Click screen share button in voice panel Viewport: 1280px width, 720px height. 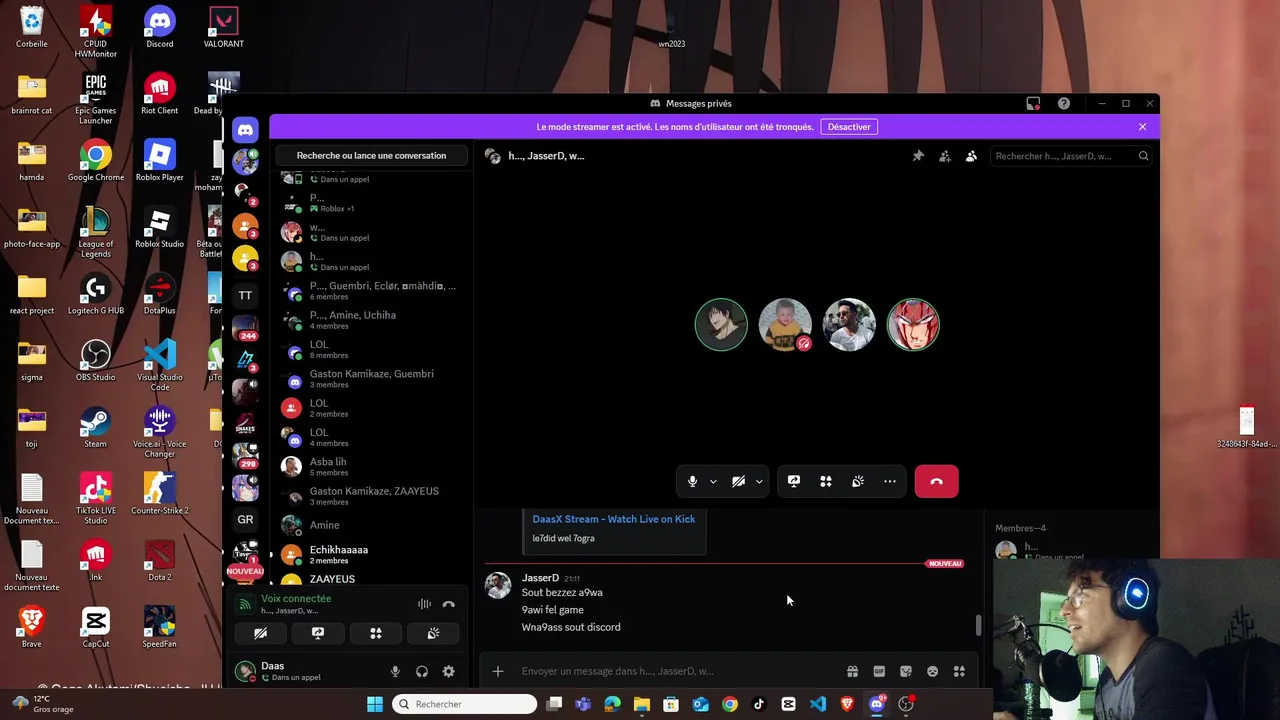coord(318,633)
